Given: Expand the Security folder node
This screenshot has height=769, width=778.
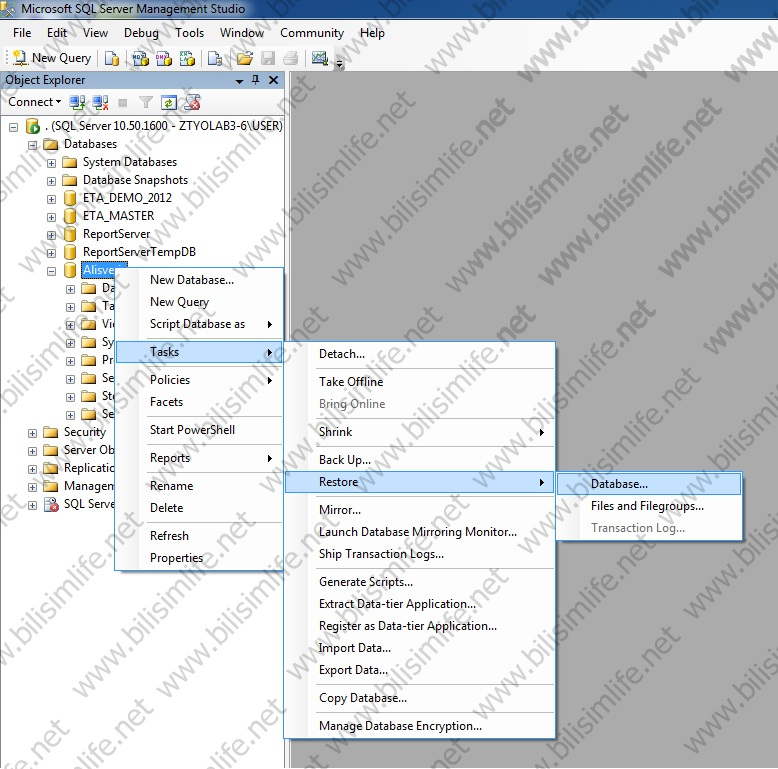Looking at the screenshot, I should pos(33,432).
